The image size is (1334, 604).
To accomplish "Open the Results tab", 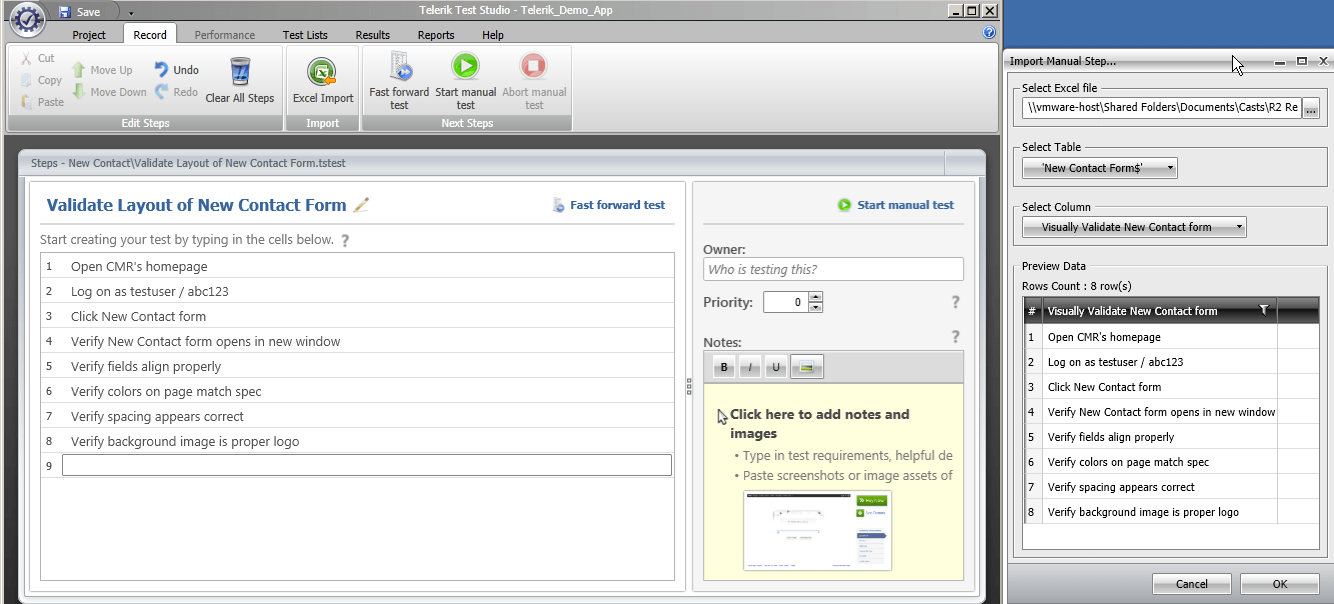I will [x=373, y=35].
